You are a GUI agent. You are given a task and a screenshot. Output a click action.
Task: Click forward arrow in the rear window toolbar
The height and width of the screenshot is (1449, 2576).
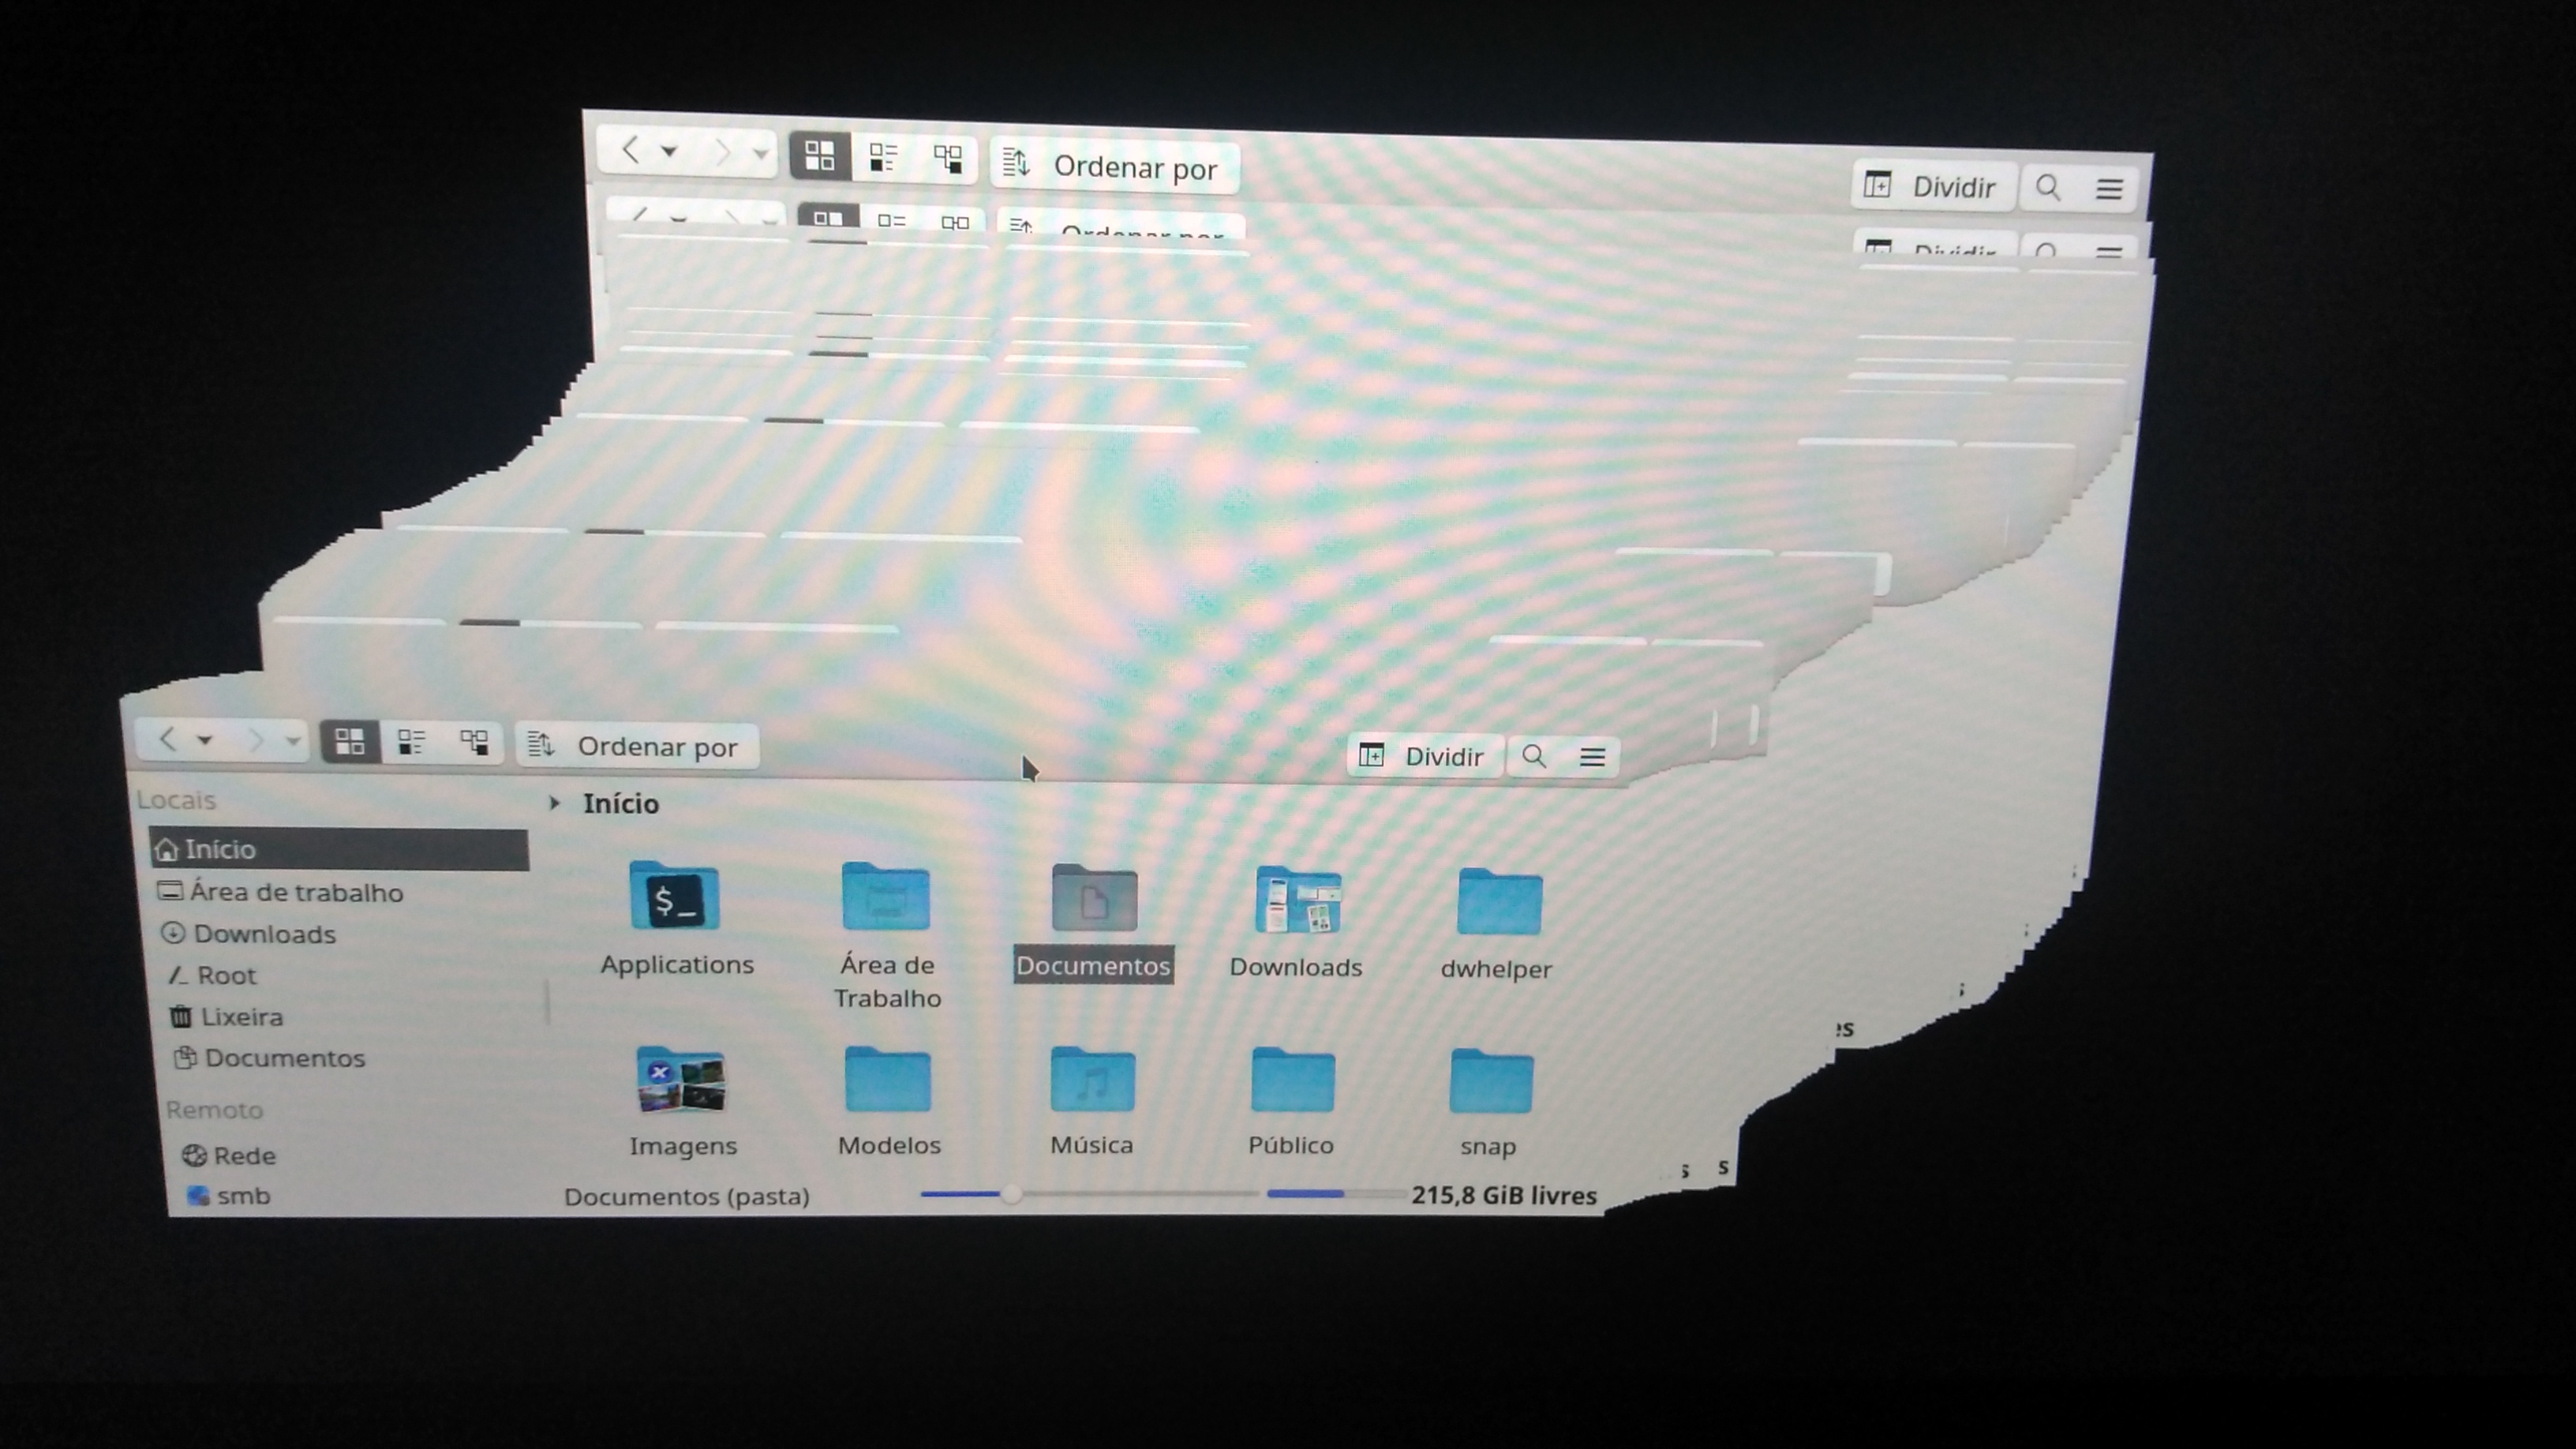pyautogui.click(x=722, y=153)
